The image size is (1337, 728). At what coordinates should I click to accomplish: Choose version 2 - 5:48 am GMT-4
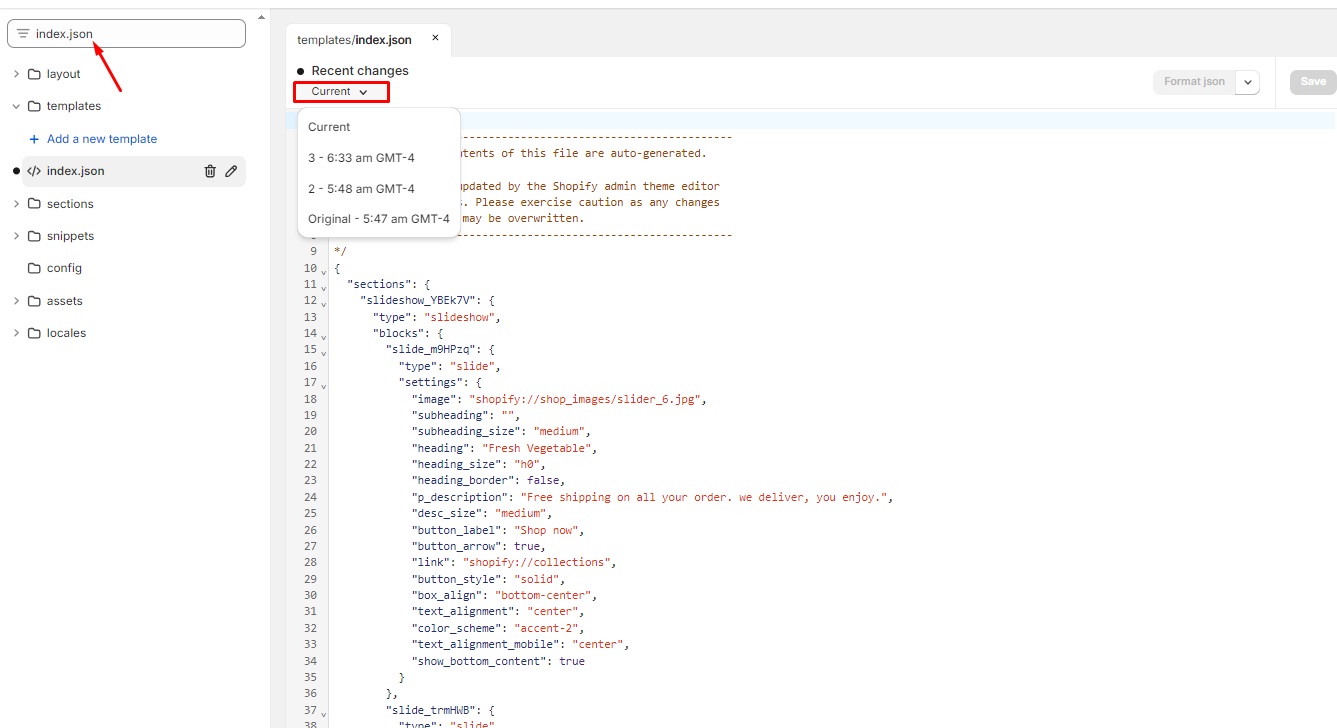pyautogui.click(x=360, y=189)
